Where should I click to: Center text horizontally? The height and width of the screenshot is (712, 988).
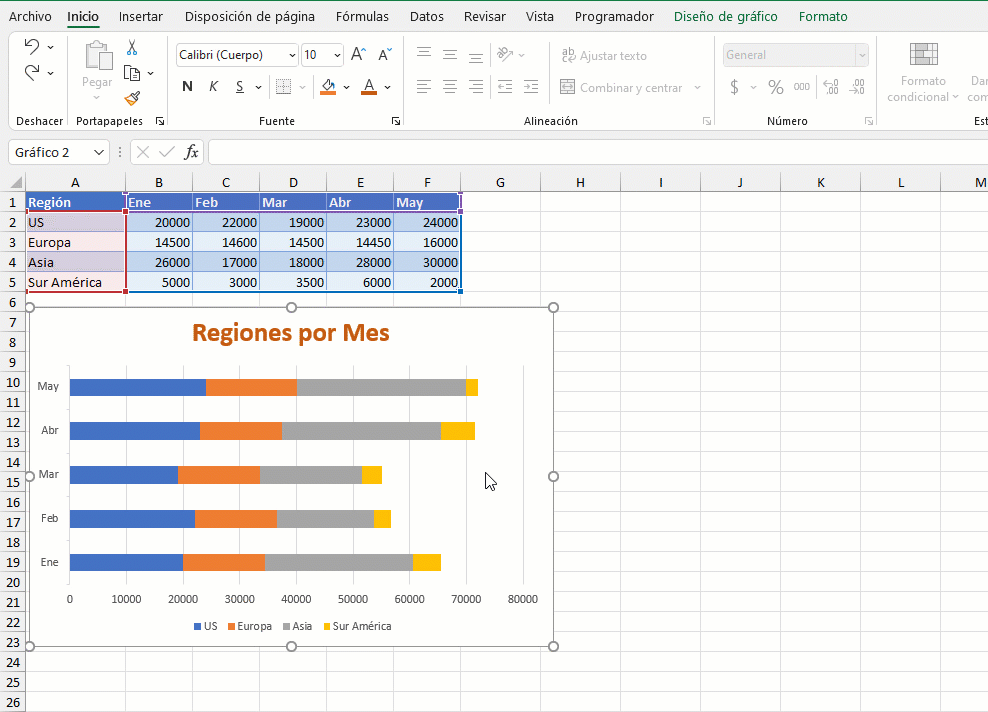[x=450, y=87]
